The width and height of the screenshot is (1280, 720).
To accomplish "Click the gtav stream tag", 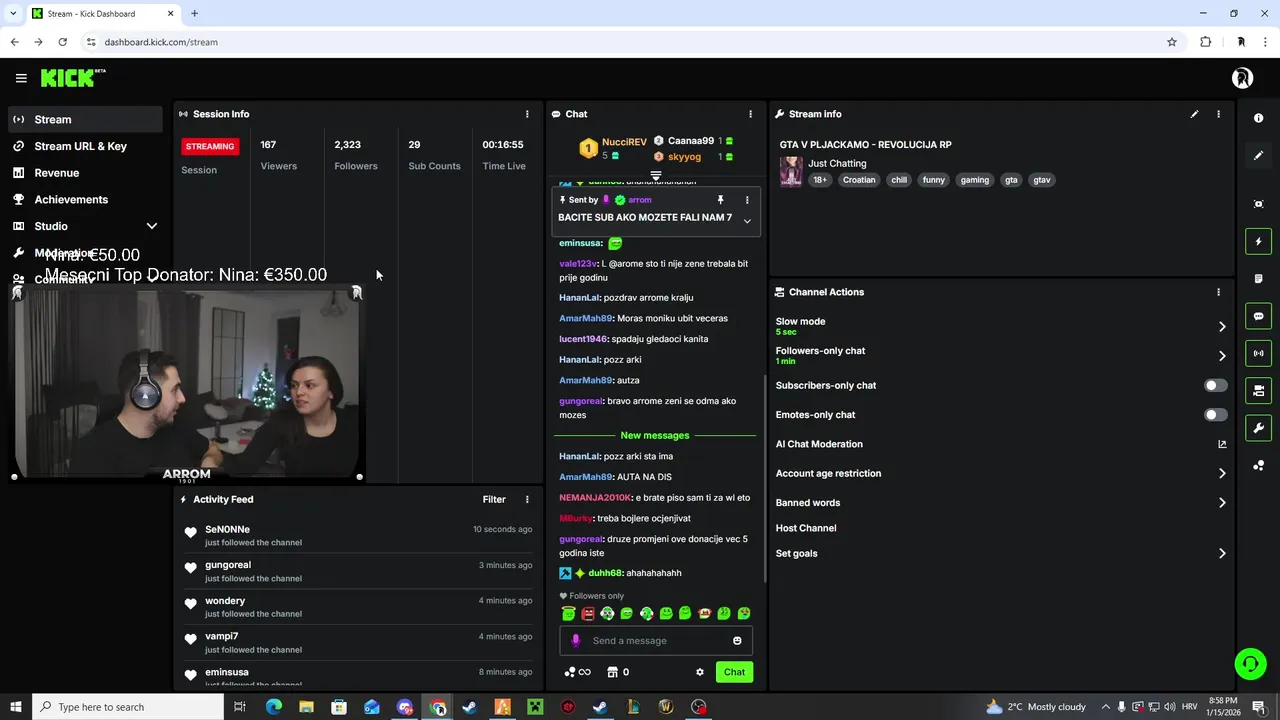I will 1041,180.
